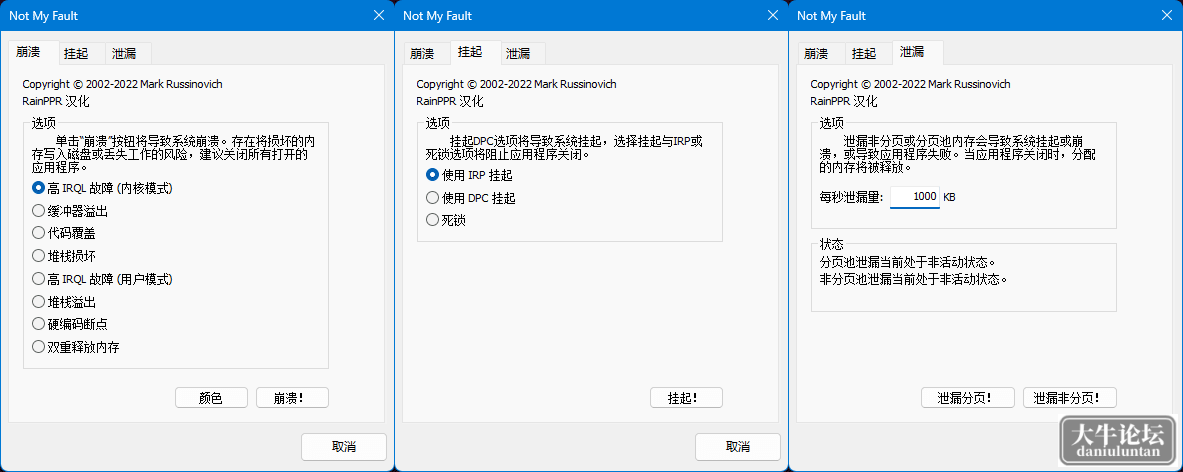Click the copyright text in middle window
The height and width of the screenshot is (472, 1183).
pyautogui.click(x=517, y=84)
